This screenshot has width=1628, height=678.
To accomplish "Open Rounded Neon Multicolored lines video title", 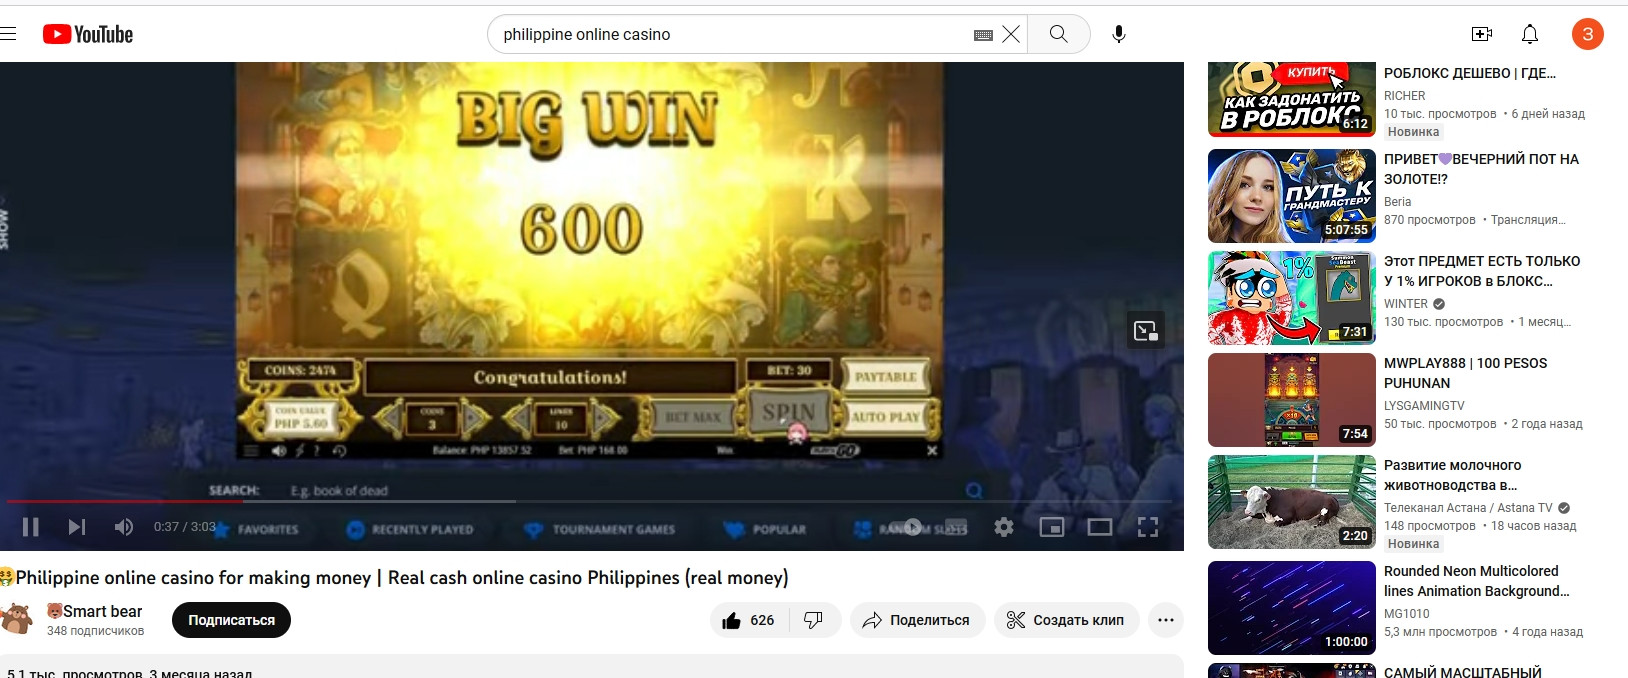I will (x=1477, y=581).
